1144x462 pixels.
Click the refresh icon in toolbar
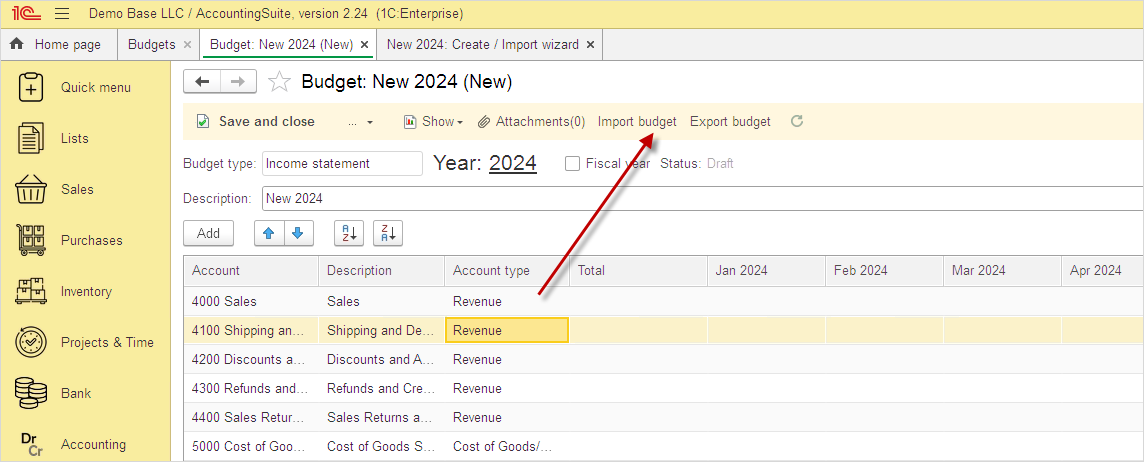(x=797, y=121)
